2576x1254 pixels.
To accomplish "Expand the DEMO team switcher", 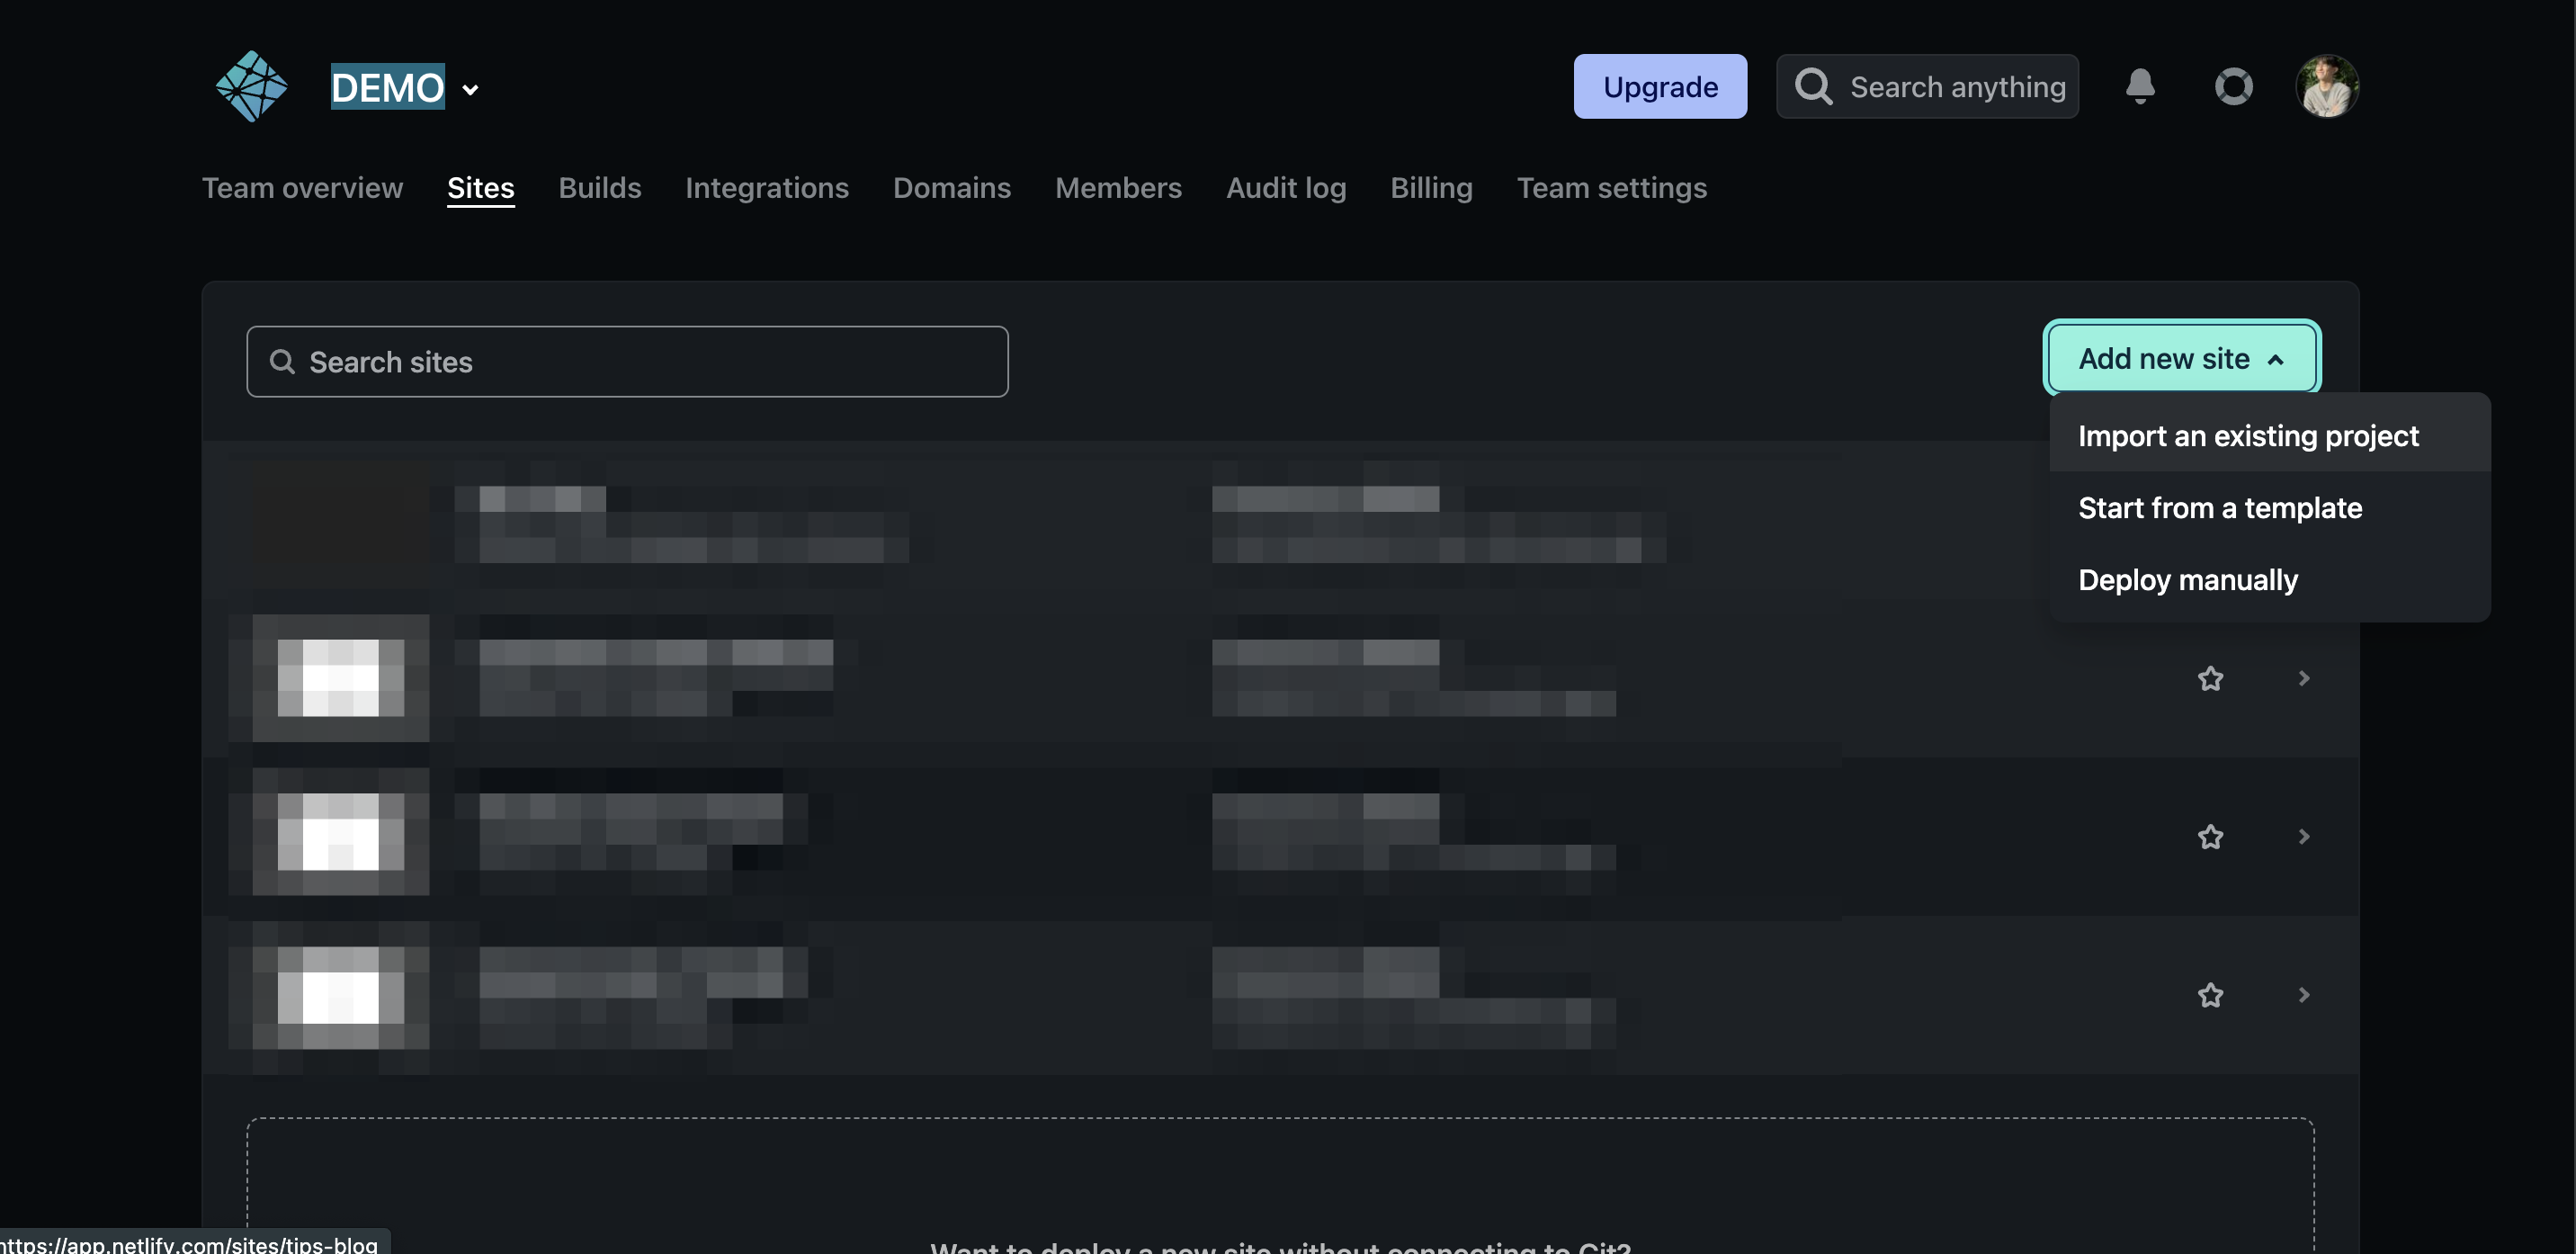I will pyautogui.click(x=405, y=88).
